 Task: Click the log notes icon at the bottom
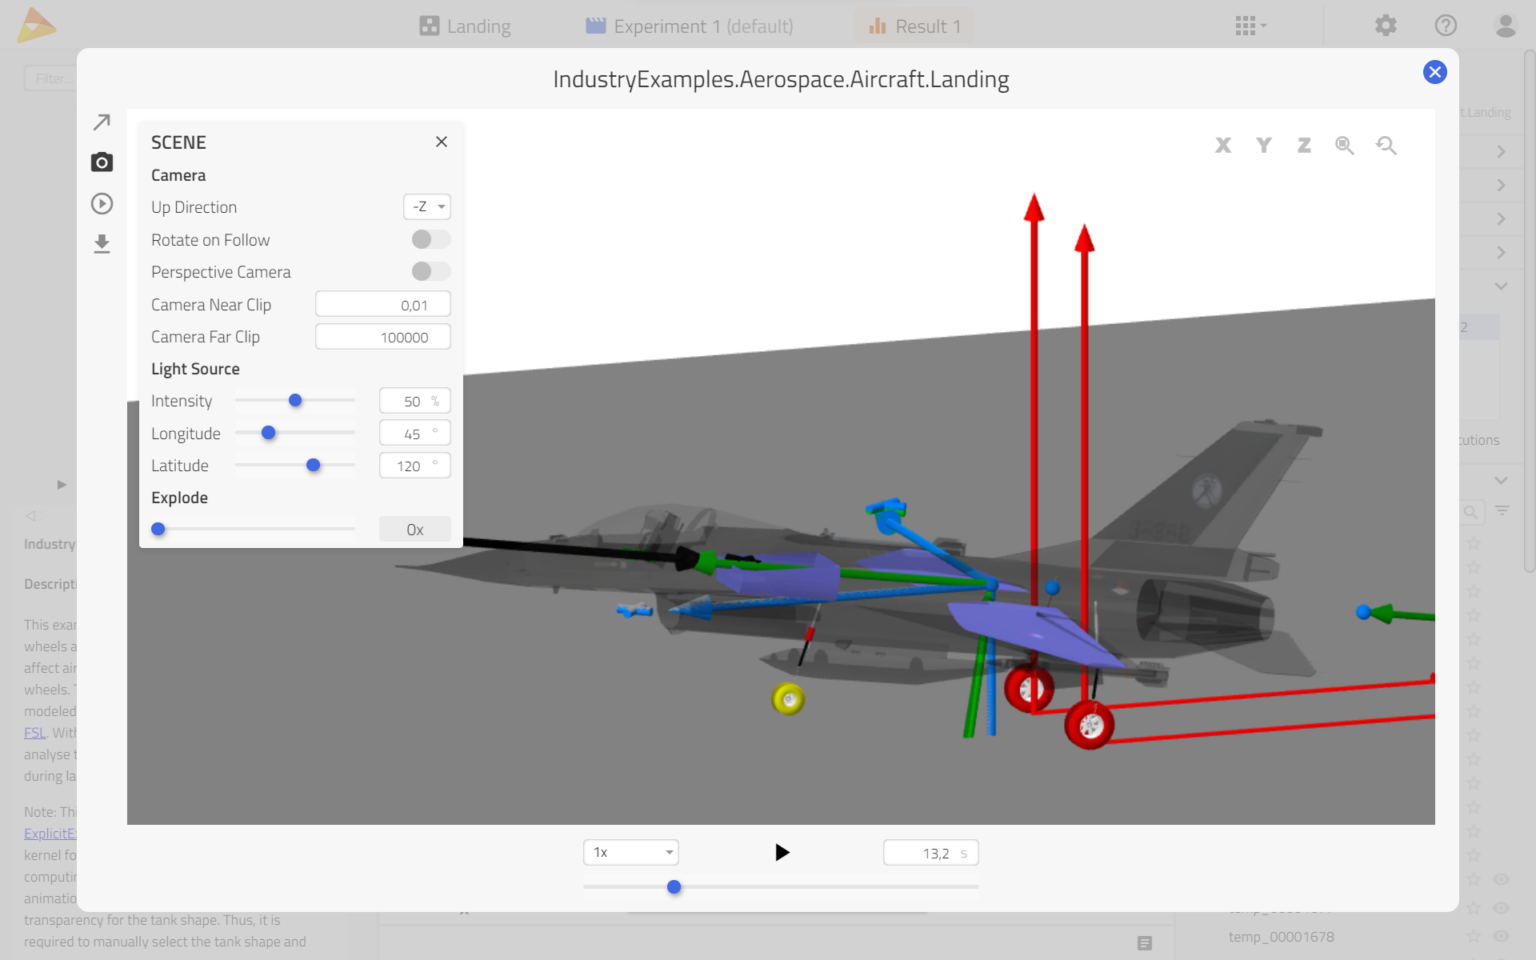click(x=1145, y=943)
